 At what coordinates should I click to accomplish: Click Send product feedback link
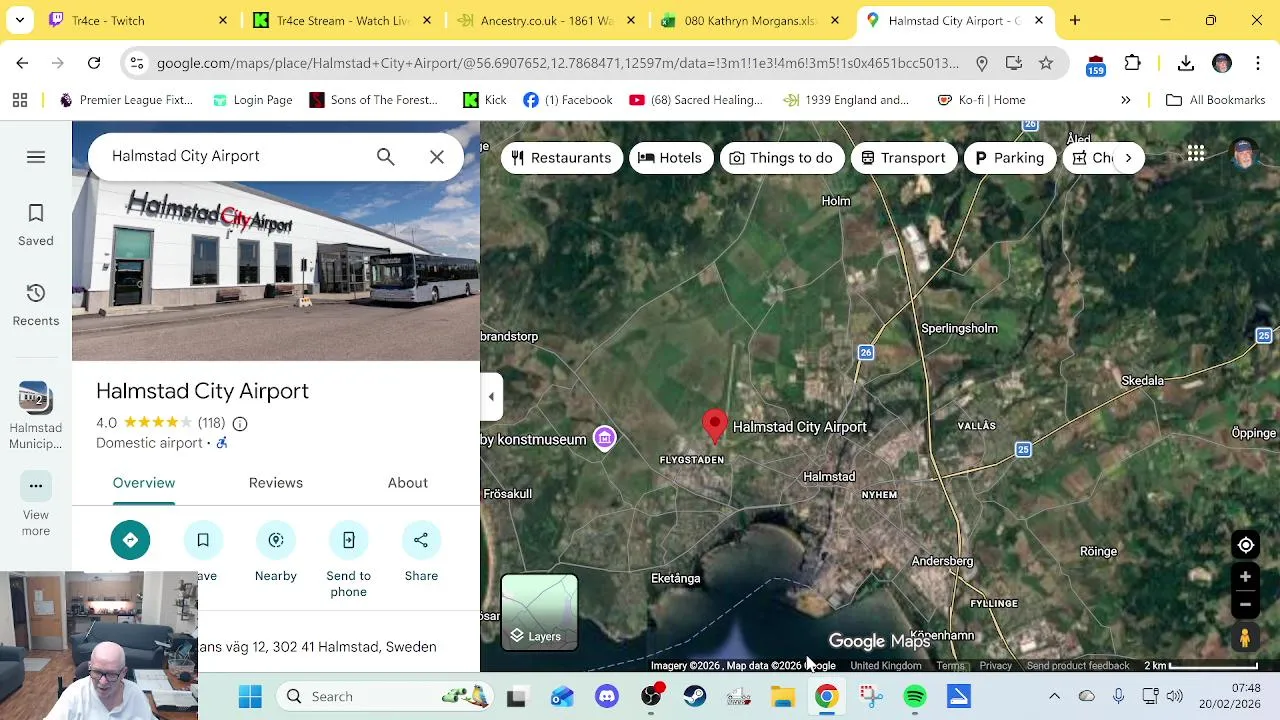[x=1078, y=666]
